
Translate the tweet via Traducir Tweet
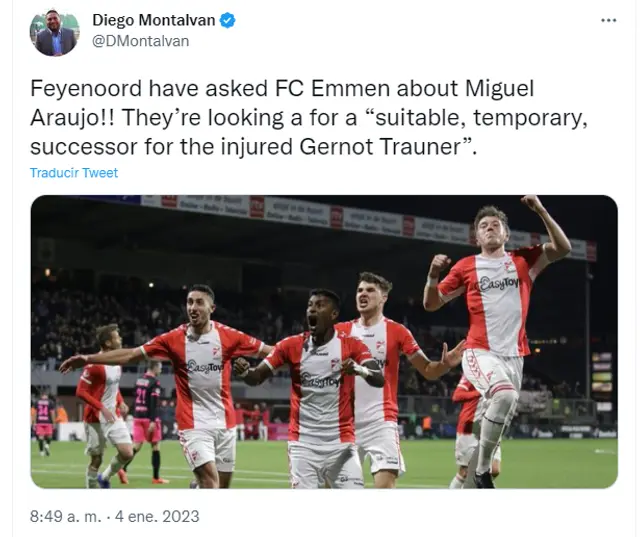tap(74, 173)
